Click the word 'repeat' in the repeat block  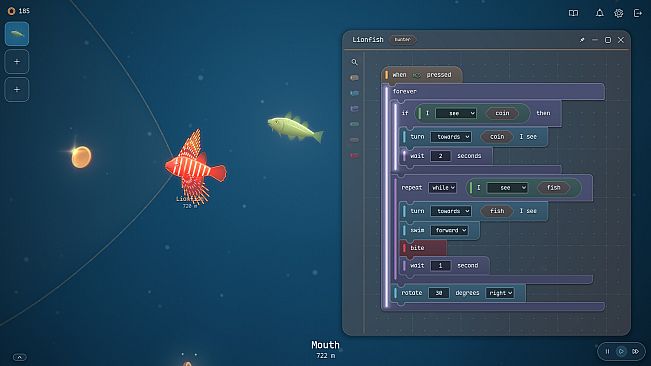coord(411,188)
